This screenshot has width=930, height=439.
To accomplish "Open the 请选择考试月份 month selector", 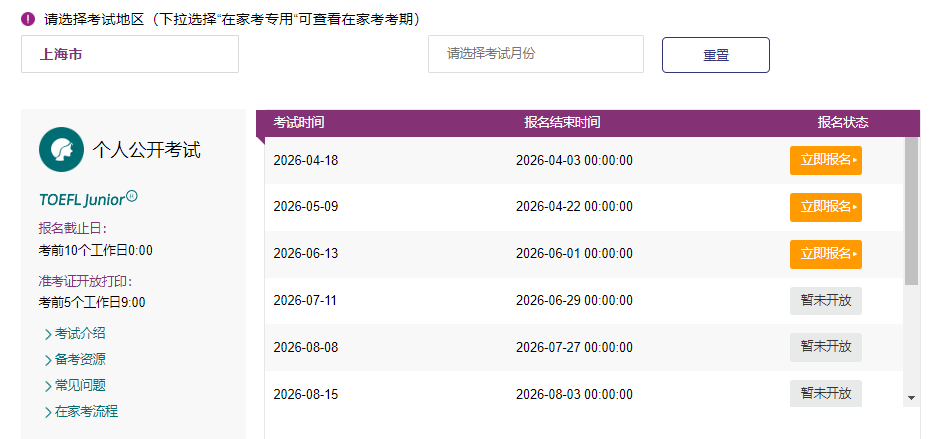I will click(535, 54).
